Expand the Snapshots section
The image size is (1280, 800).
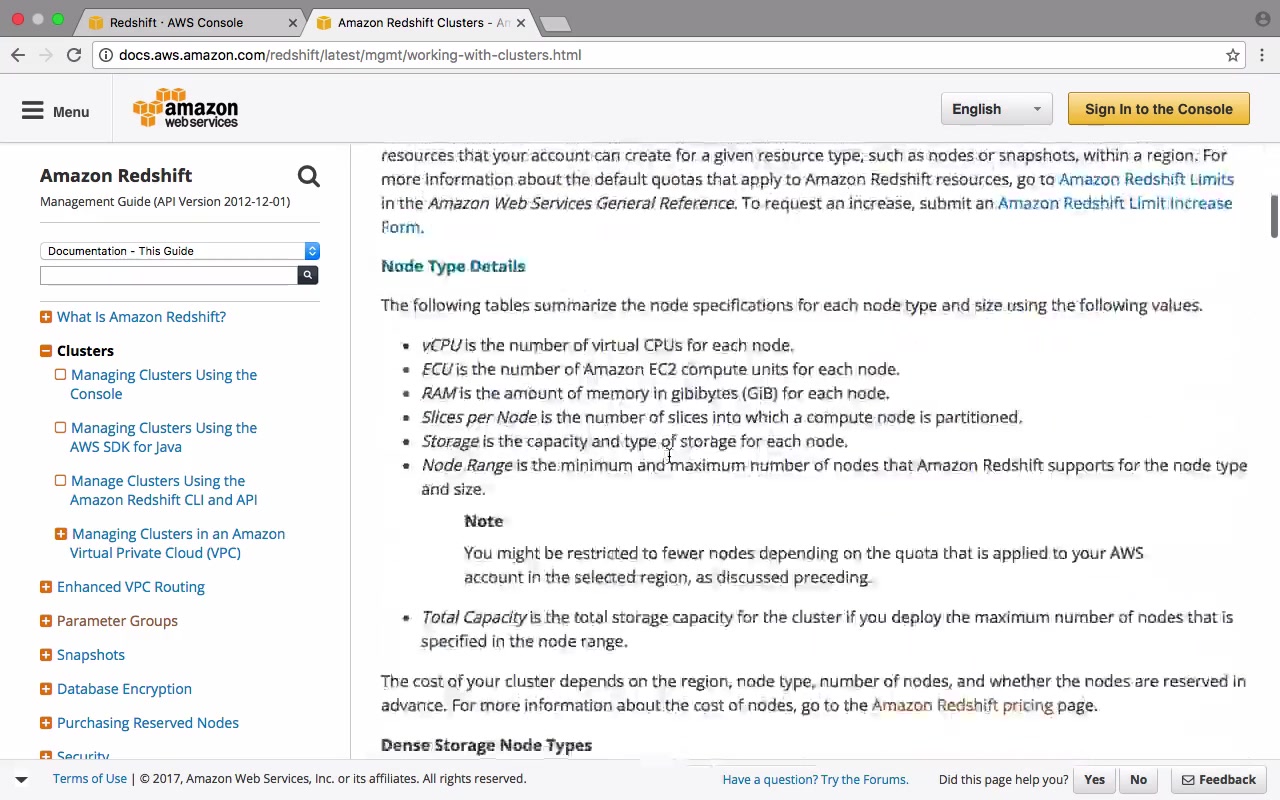(x=46, y=655)
